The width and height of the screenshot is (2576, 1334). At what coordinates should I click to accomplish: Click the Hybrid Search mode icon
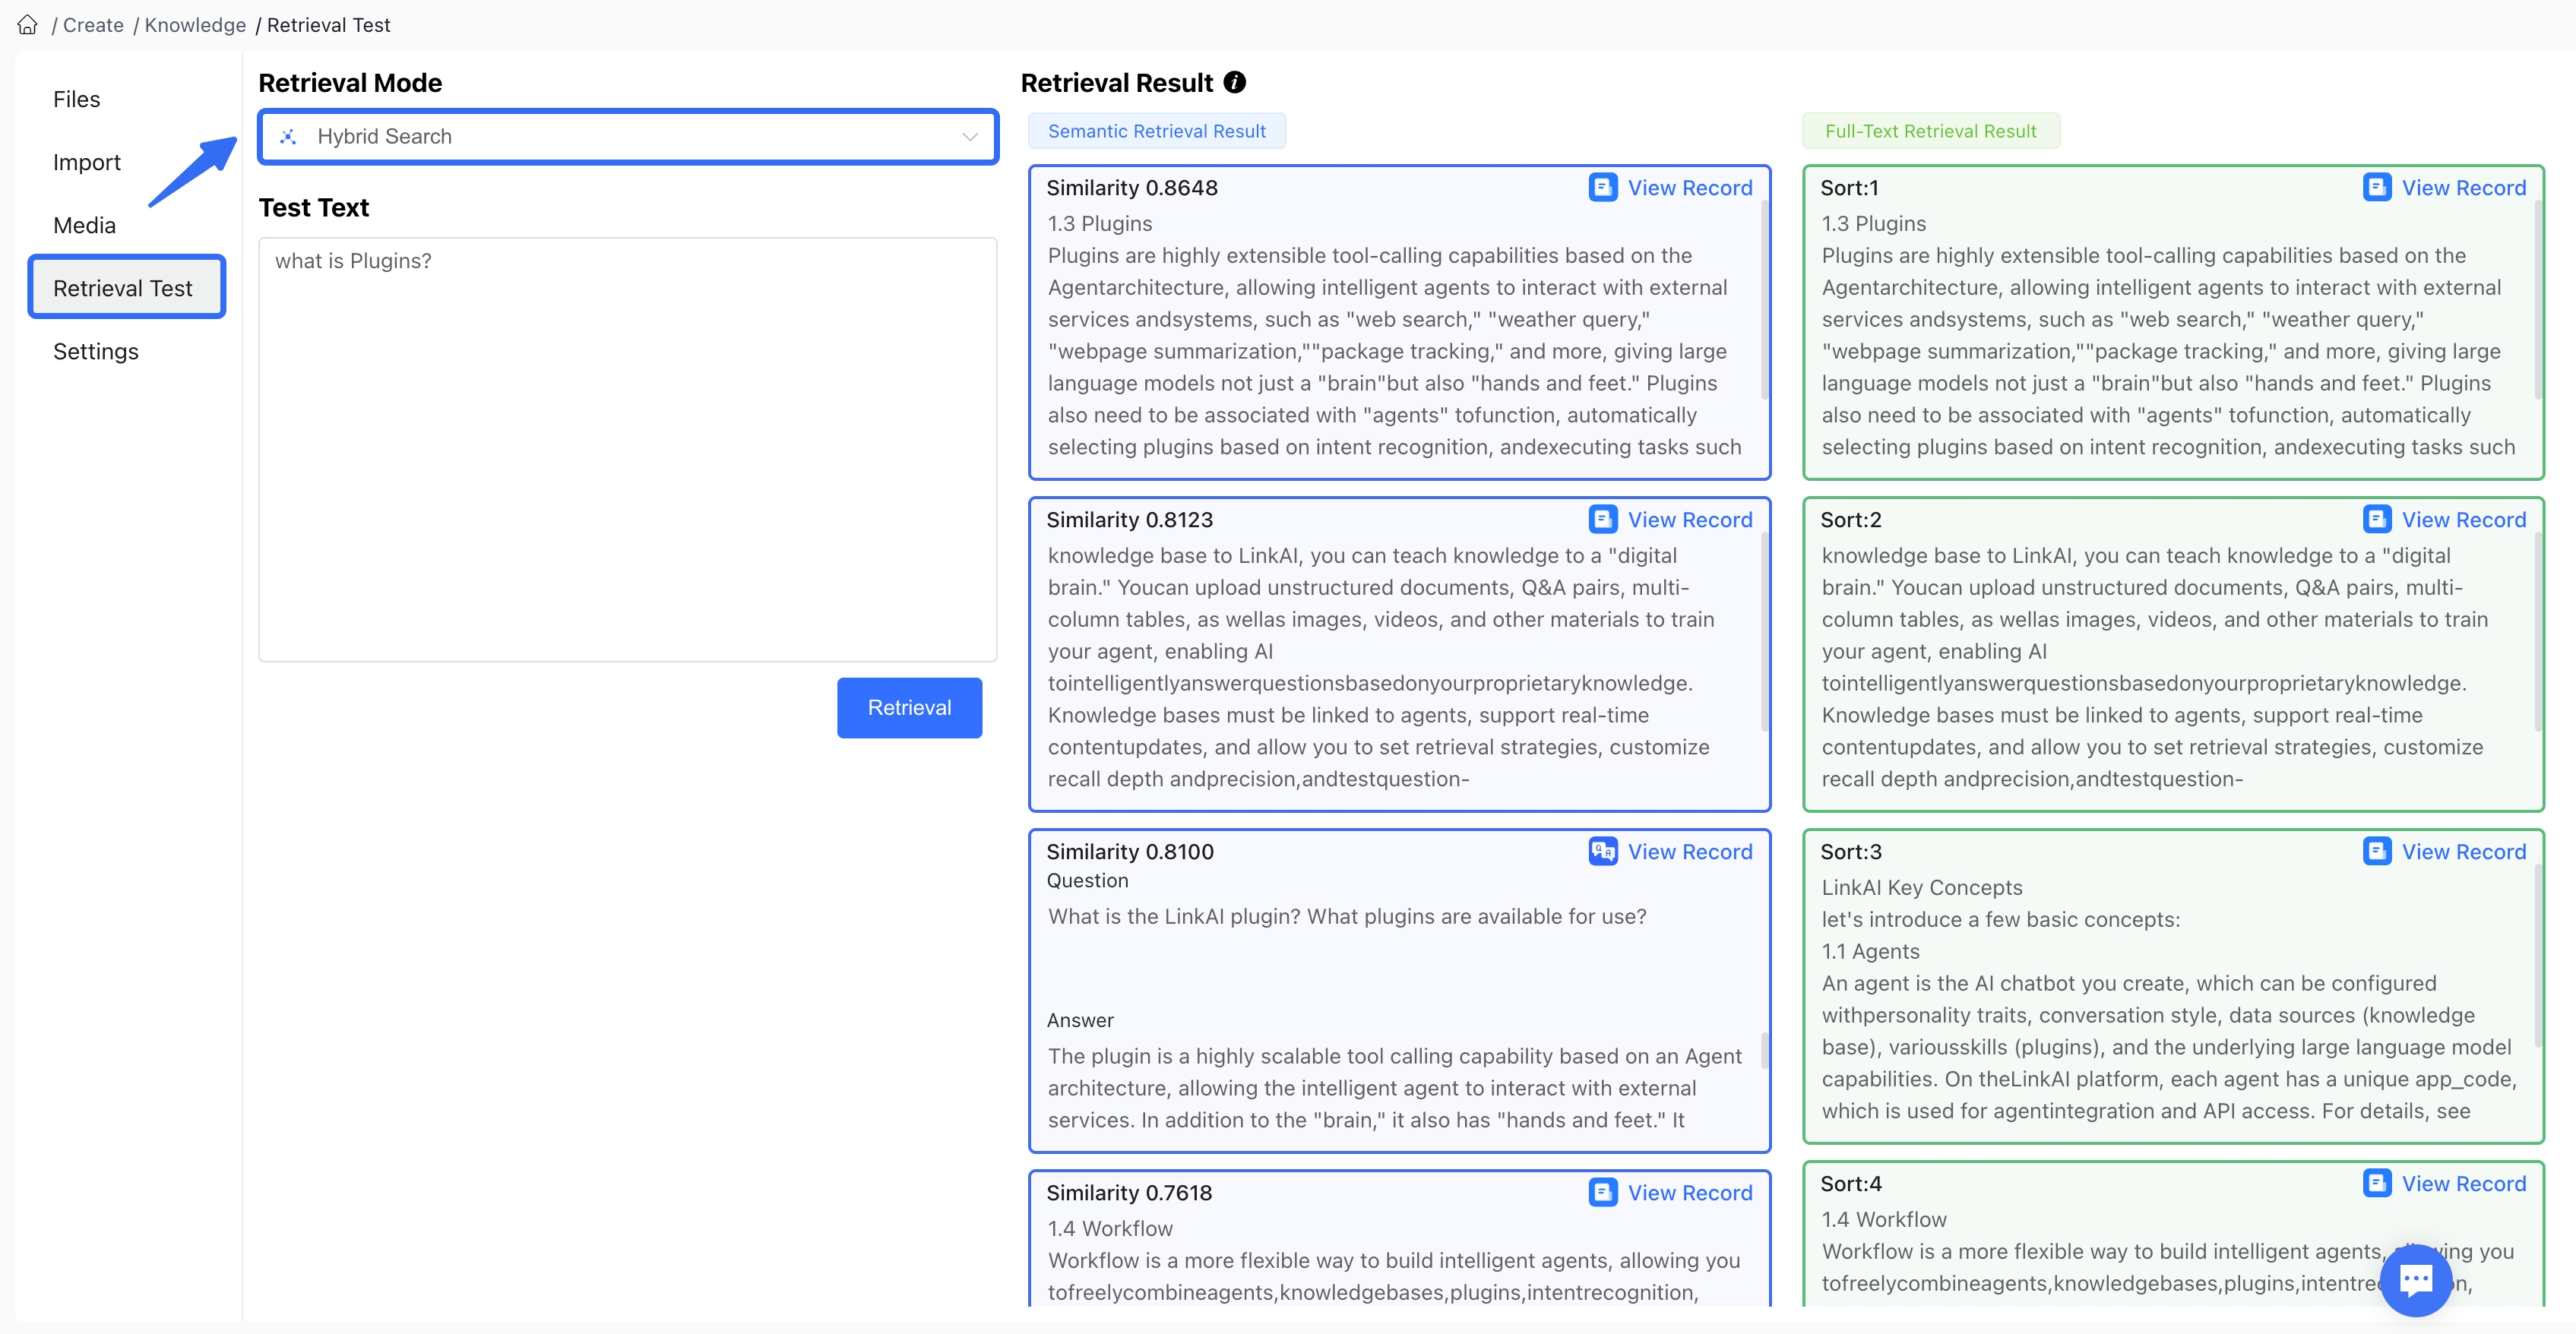tap(288, 137)
